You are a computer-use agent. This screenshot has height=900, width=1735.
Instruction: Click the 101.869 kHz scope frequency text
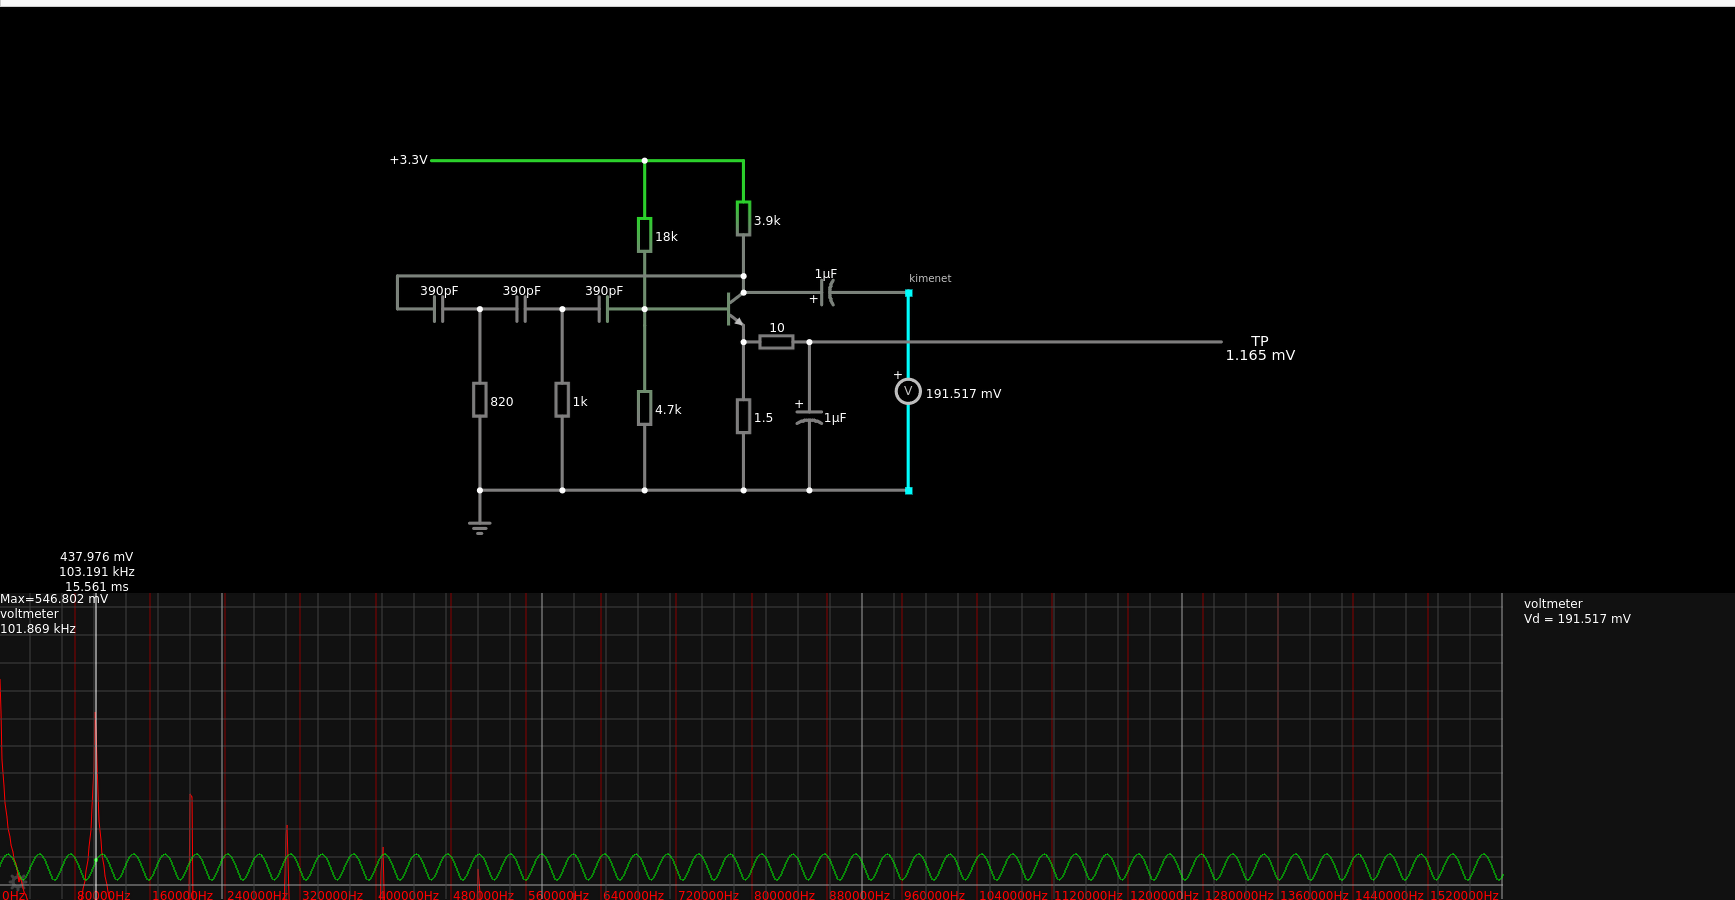[x=38, y=629]
